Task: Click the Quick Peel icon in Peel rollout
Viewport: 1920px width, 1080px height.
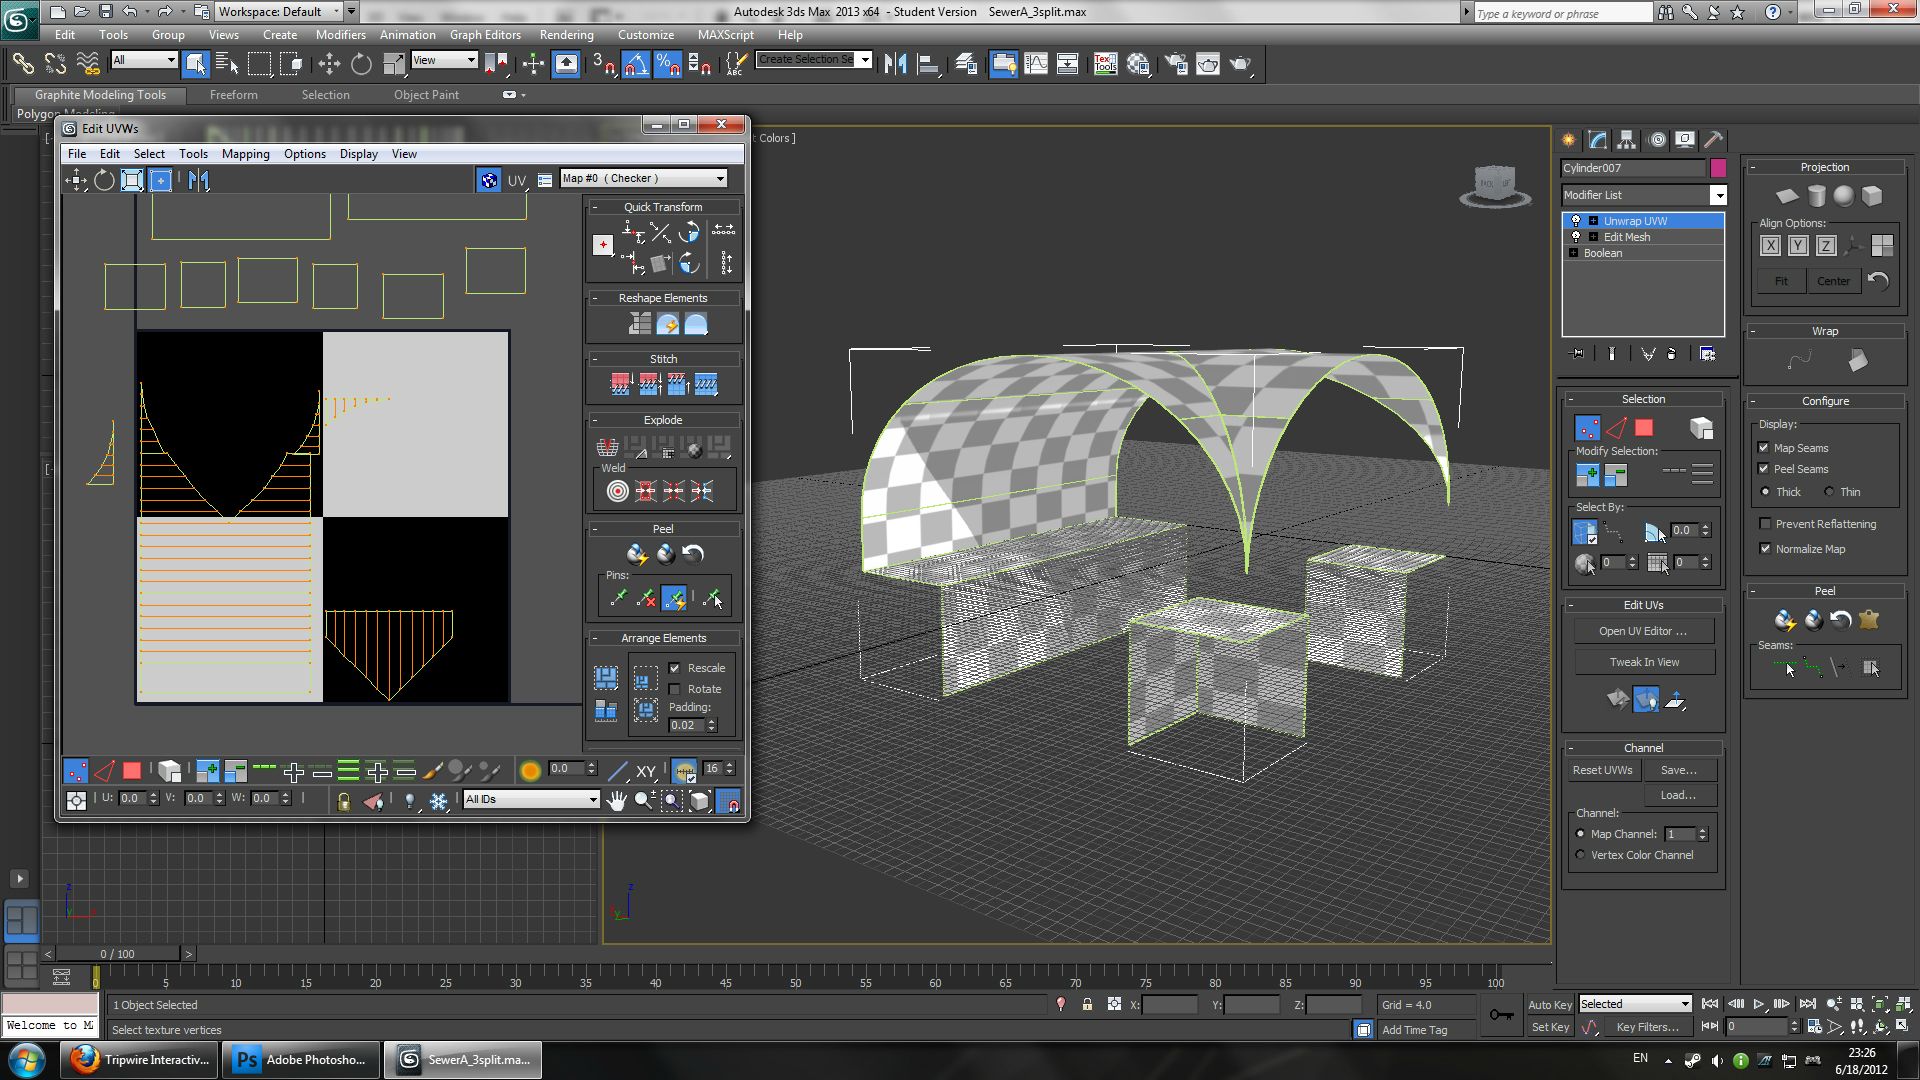Action: point(637,553)
